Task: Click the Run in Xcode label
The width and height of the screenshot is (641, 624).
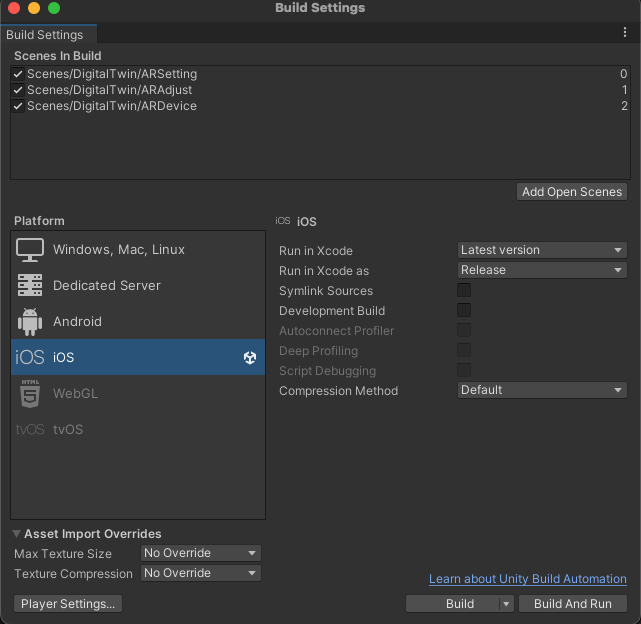Action: tap(316, 251)
